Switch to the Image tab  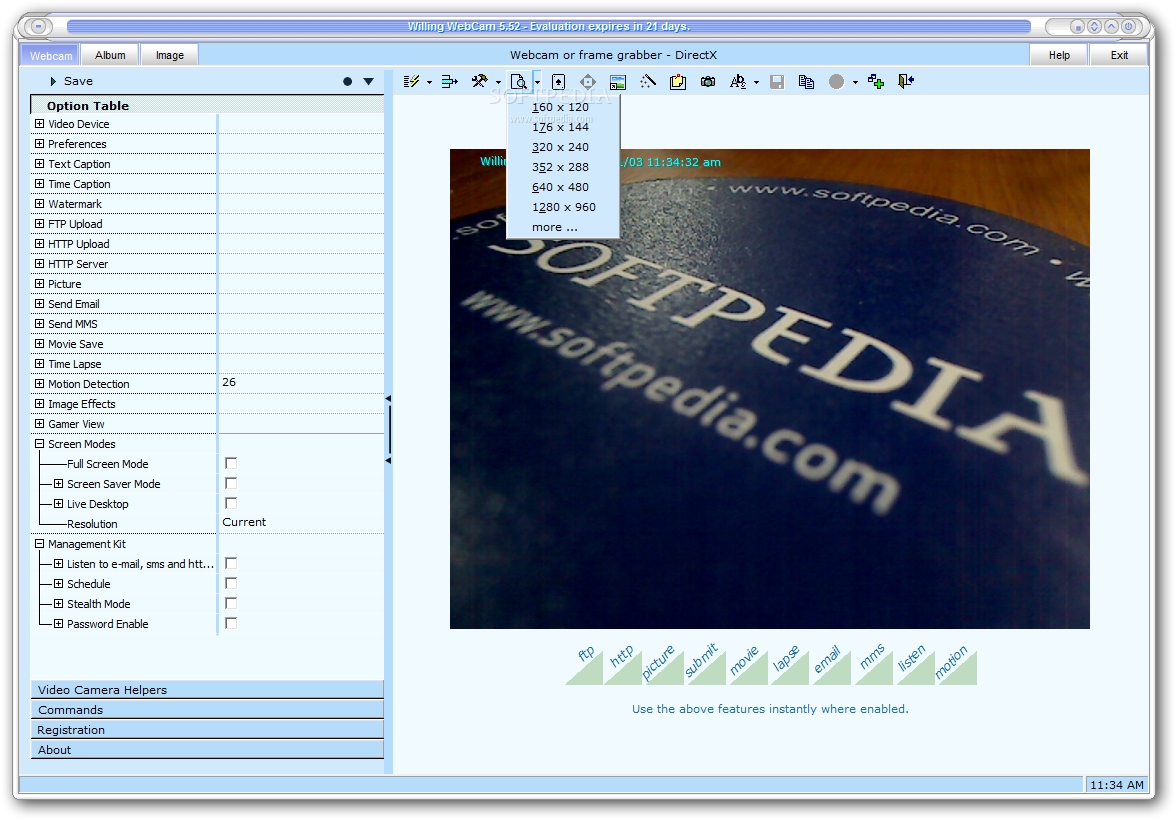point(170,55)
